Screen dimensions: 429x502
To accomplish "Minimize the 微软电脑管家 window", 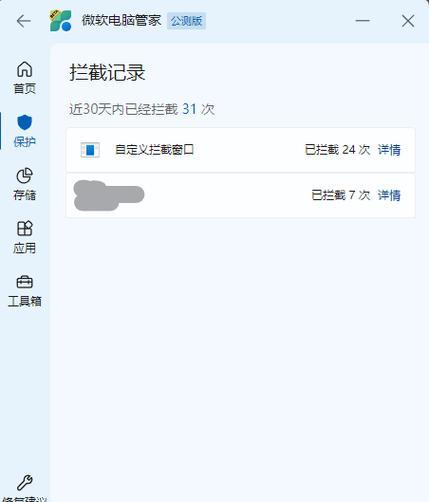I will tap(362, 21).
